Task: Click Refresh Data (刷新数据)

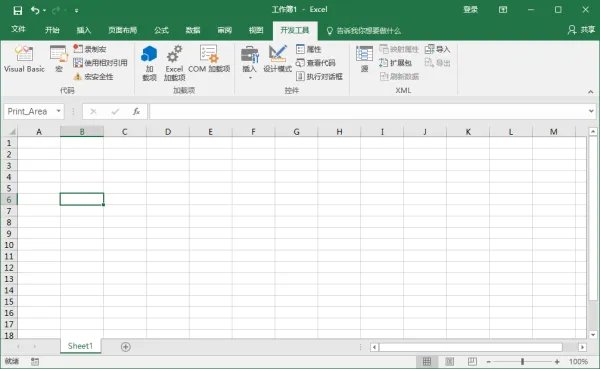Action: tap(399, 77)
